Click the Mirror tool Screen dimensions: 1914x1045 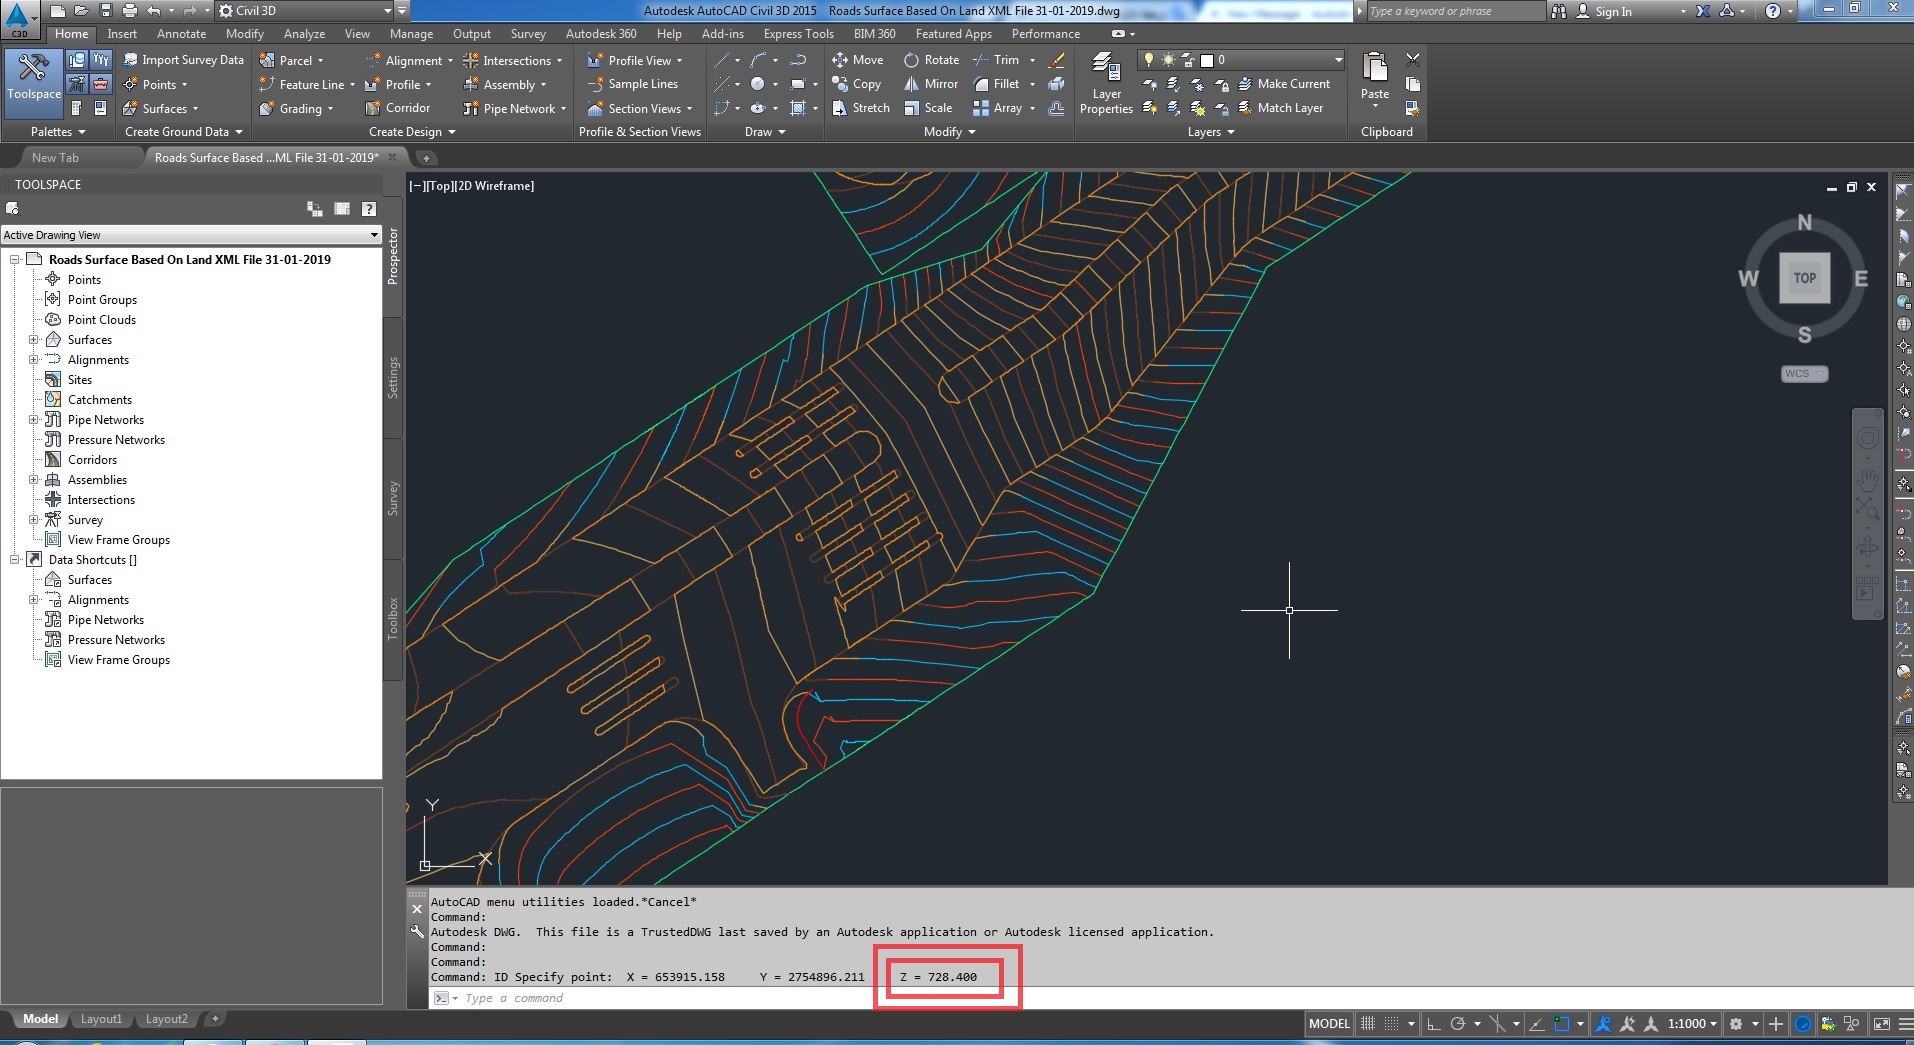pyautogui.click(x=931, y=84)
